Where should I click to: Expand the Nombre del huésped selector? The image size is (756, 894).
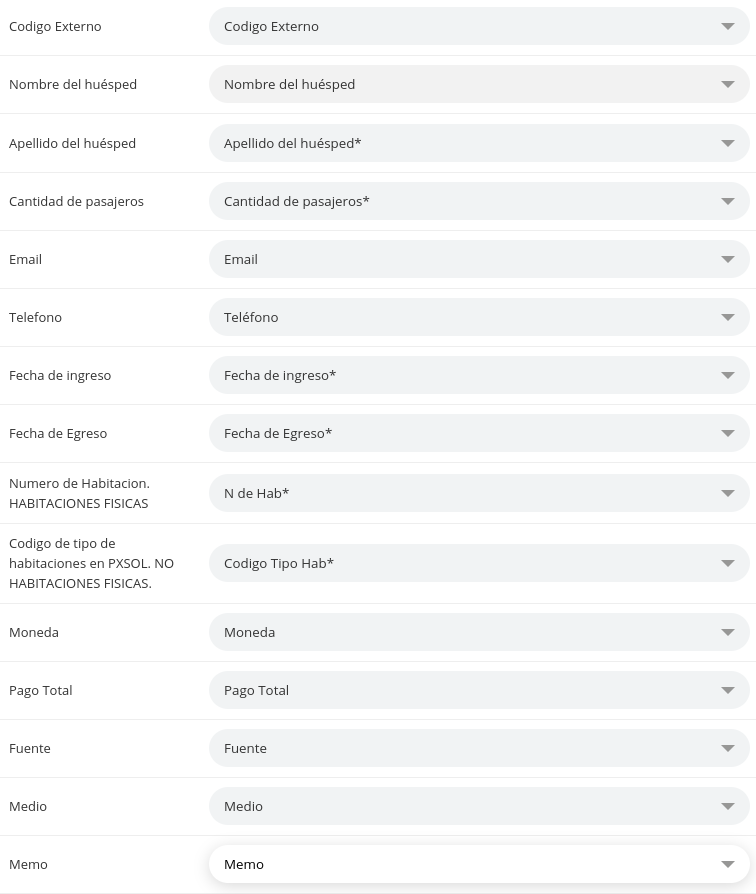pyautogui.click(x=478, y=84)
